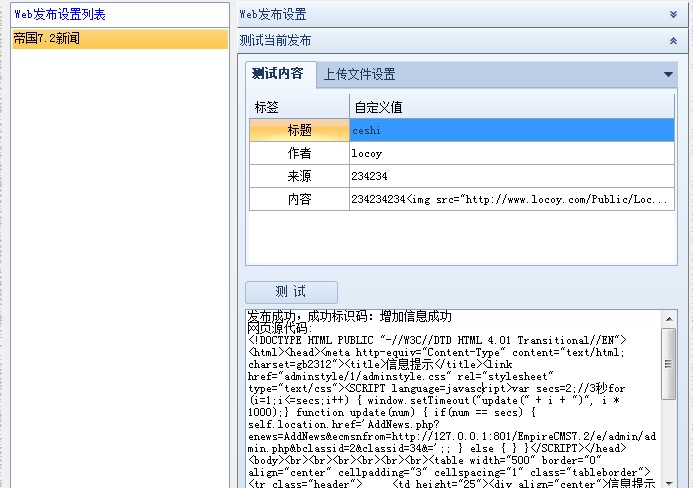Click the 测试 button
Viewport: 693px width, 488px height.
point(291,292)
